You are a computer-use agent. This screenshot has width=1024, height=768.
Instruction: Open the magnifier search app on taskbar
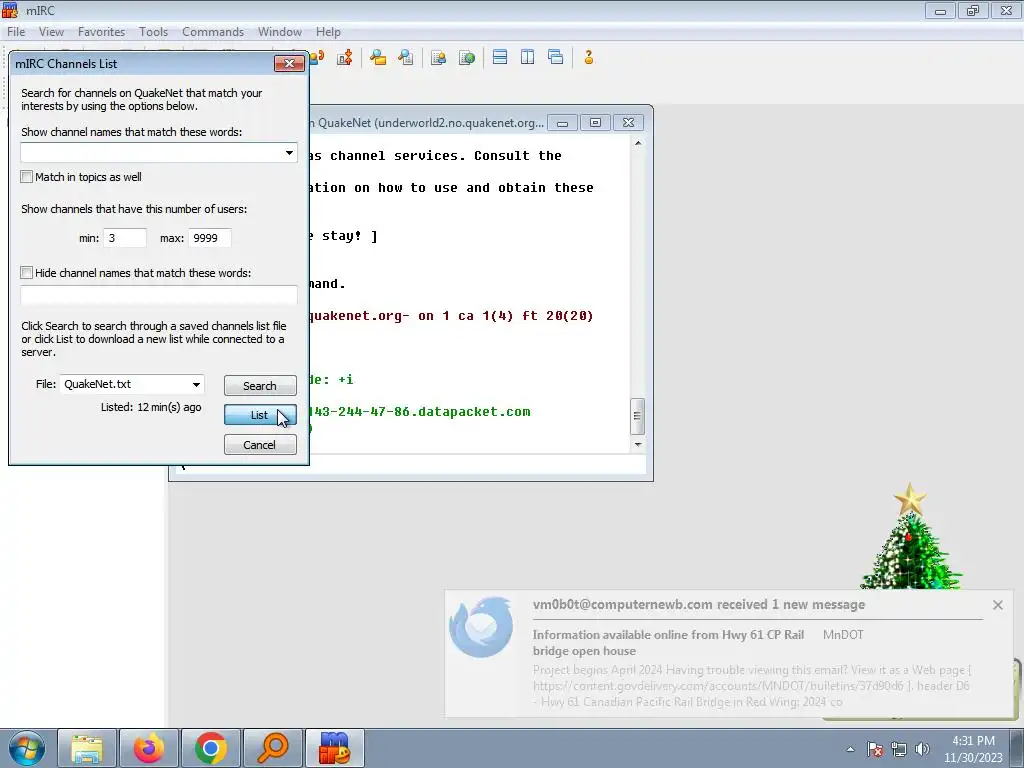[272, 748]
